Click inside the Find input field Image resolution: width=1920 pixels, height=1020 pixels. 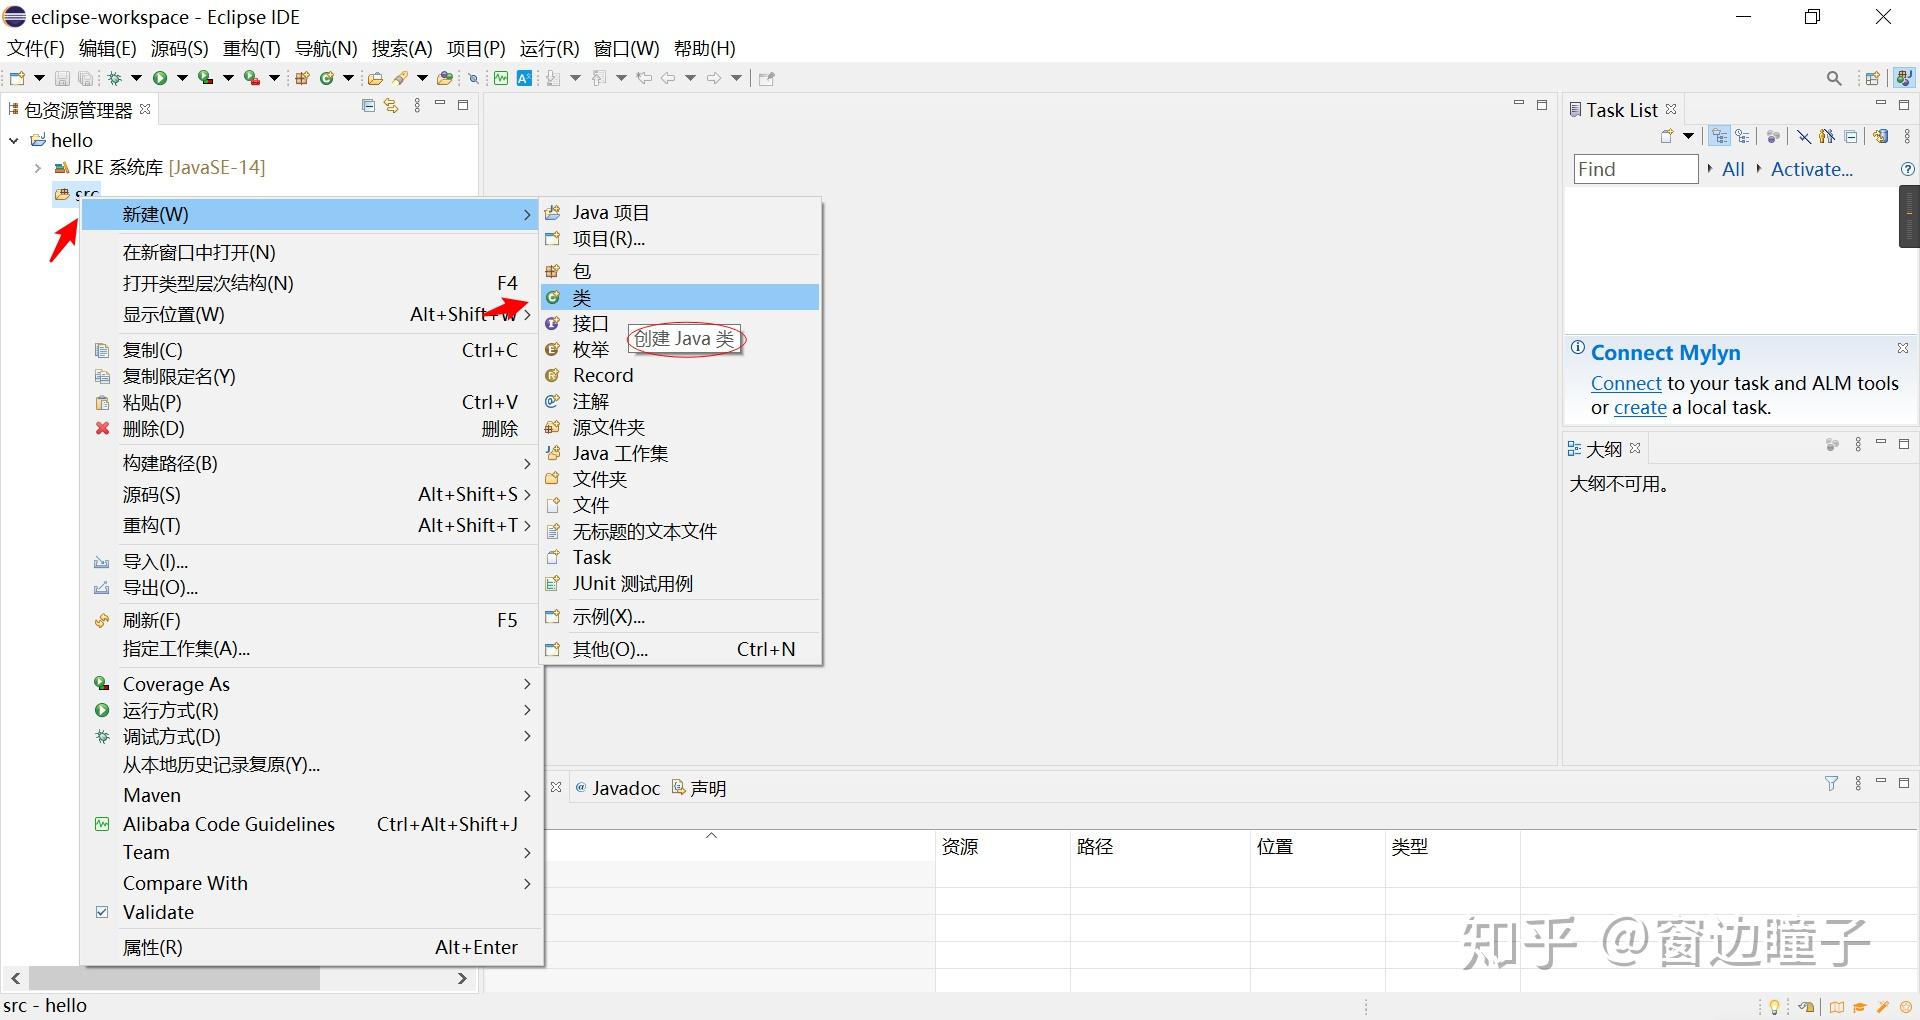pos(1634,168)
